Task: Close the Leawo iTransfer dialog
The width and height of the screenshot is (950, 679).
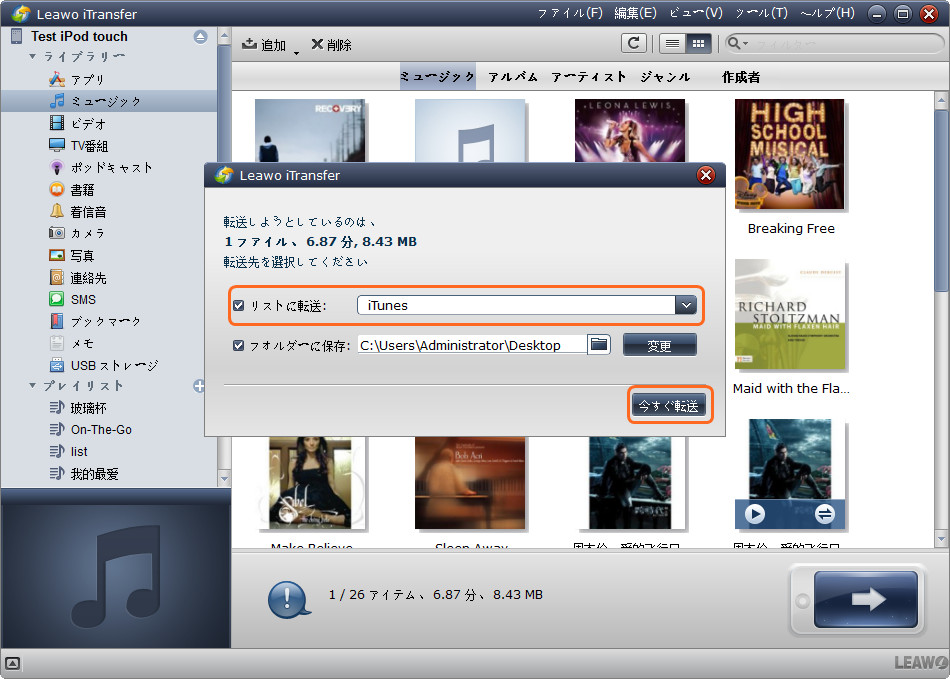Action: tap(705, 175)
